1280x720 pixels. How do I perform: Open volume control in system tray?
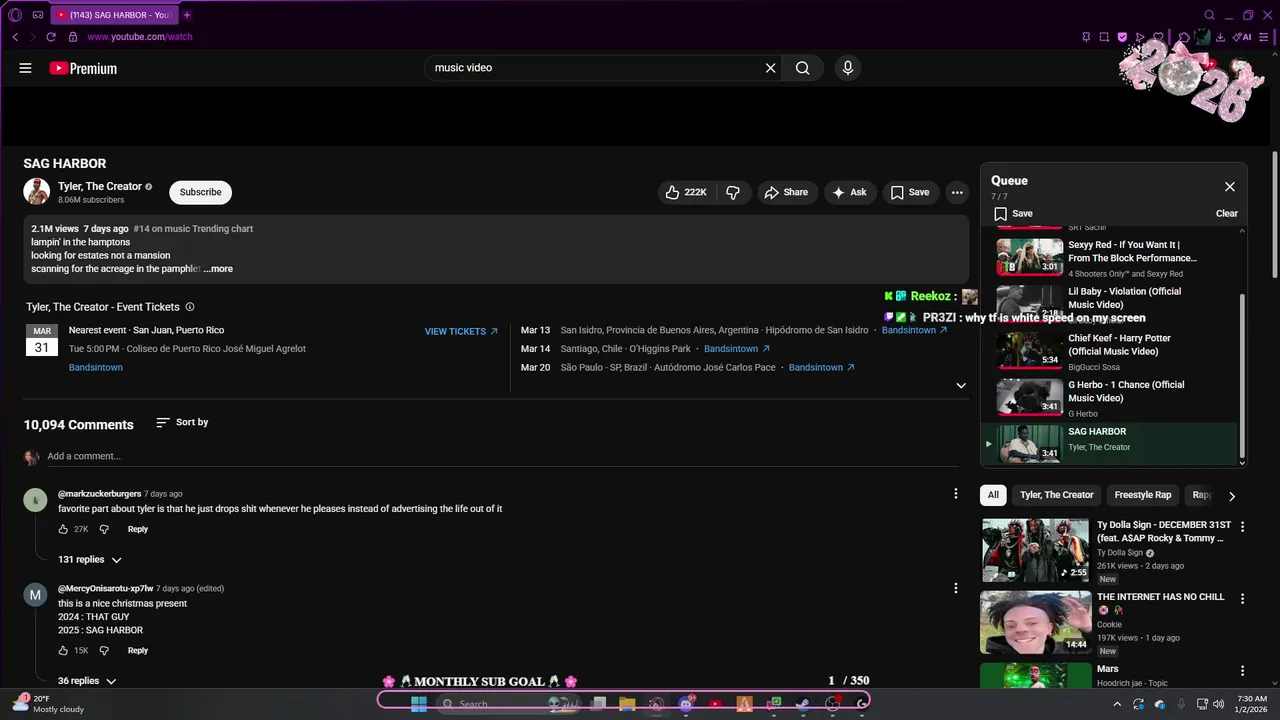tap(1219, 704)
